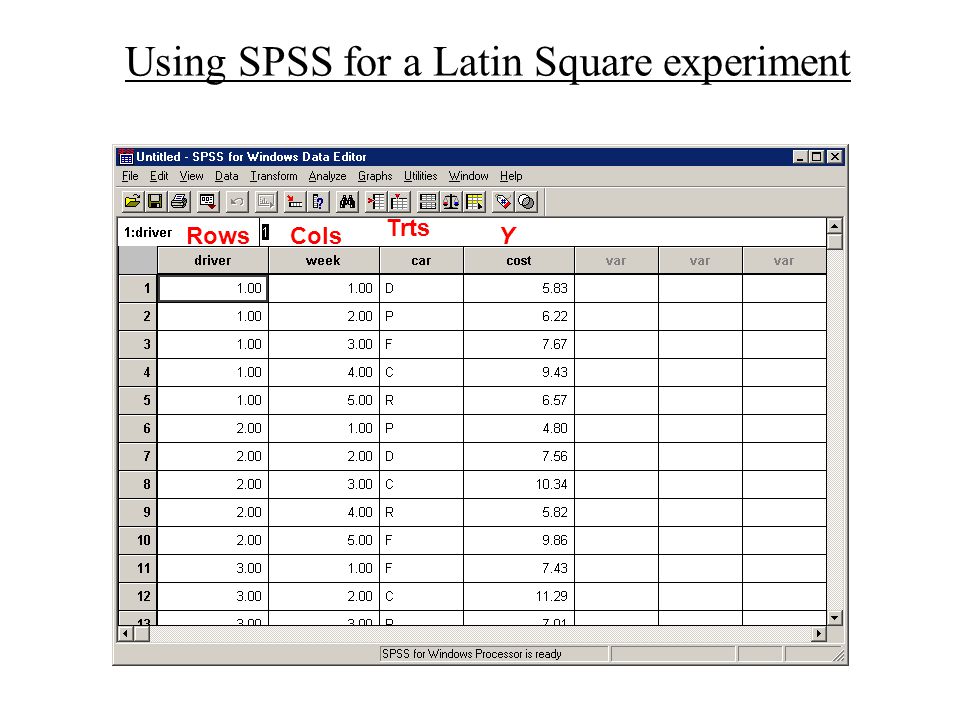Open the File menu
The image size is (960, 720).
tap(130, 176)
